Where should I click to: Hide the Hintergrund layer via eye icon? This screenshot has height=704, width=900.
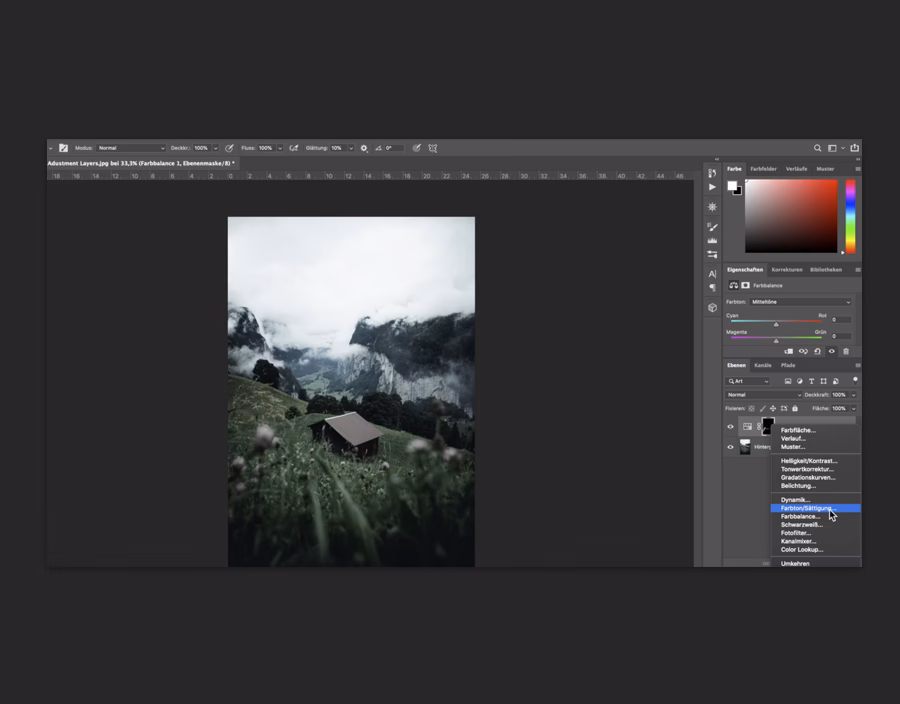coord(730,447)
